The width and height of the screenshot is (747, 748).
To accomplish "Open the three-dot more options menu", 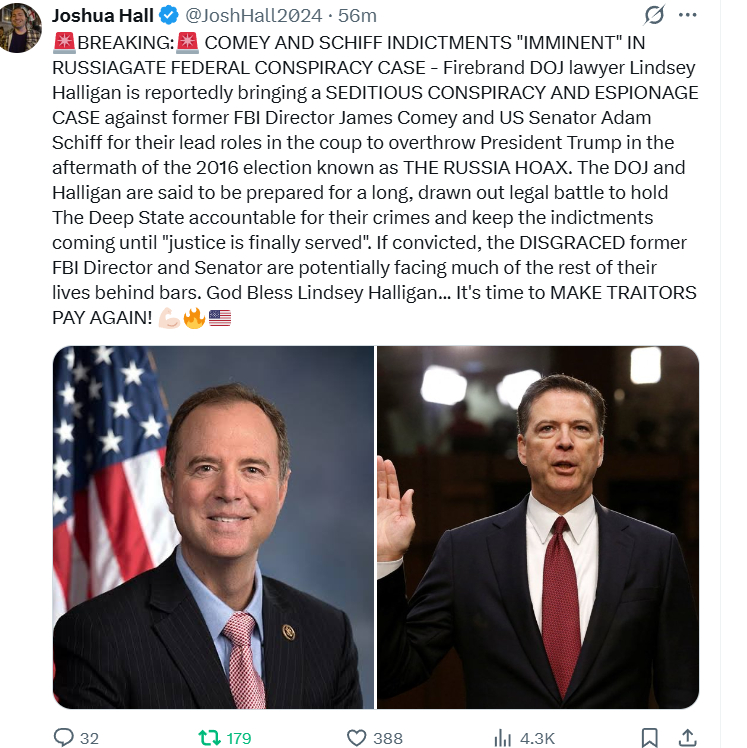I will (x=687, y=16).
